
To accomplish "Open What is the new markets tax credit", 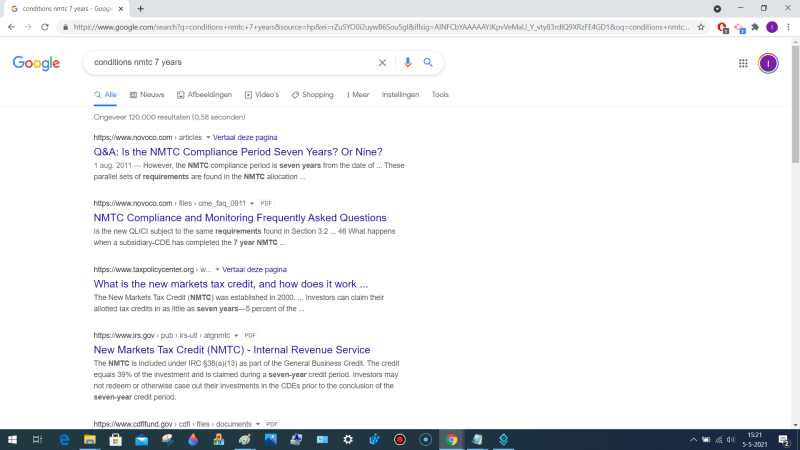I will pos(231,284).
